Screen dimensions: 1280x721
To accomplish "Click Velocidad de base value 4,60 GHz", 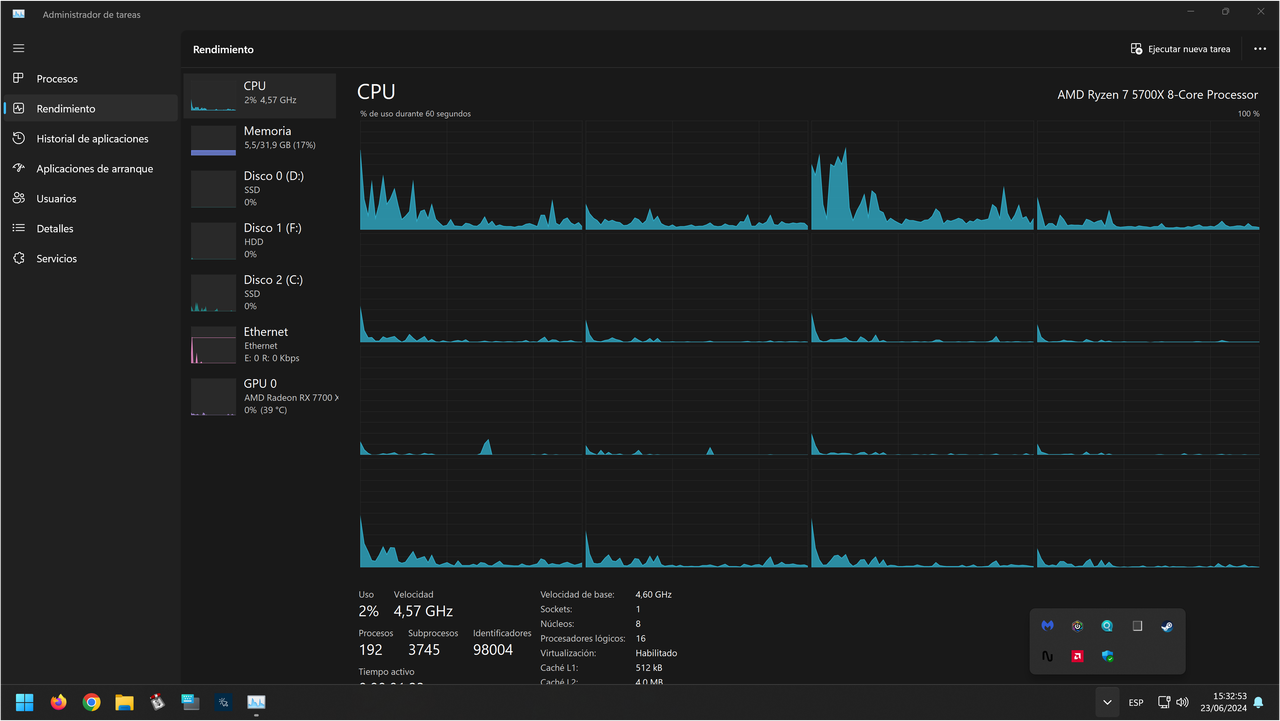I will pos(653,594).
